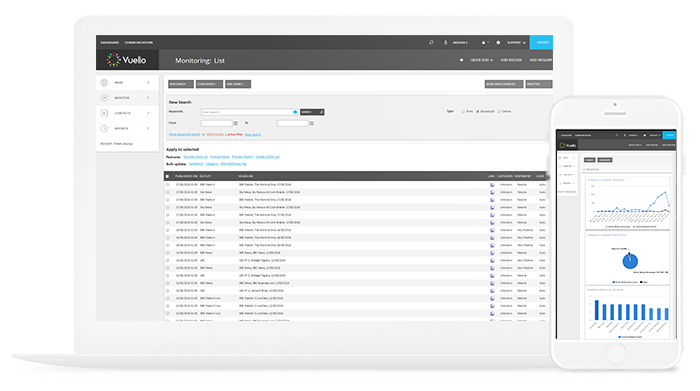Focus the Keywords search input
Viewport: 700px width, 391px height.
[x=249, y=112]
